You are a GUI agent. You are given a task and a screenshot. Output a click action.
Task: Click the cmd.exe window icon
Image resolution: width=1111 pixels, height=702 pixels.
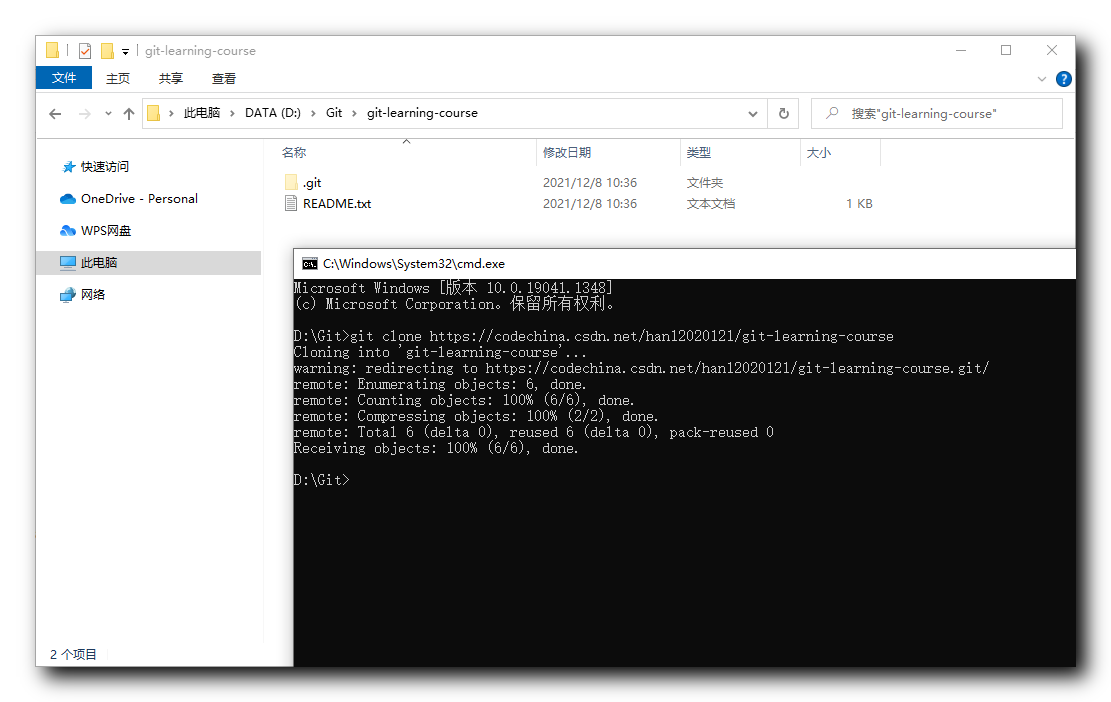coord(310,264)
